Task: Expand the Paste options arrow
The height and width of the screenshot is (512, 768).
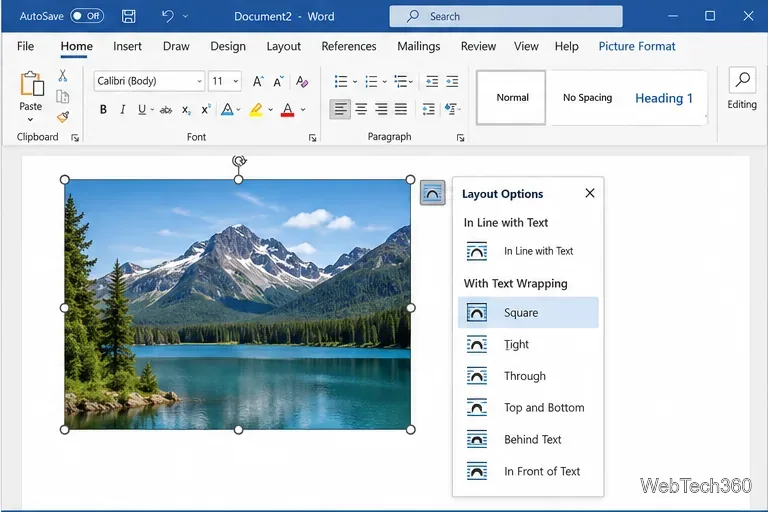Action: point(30,119)
